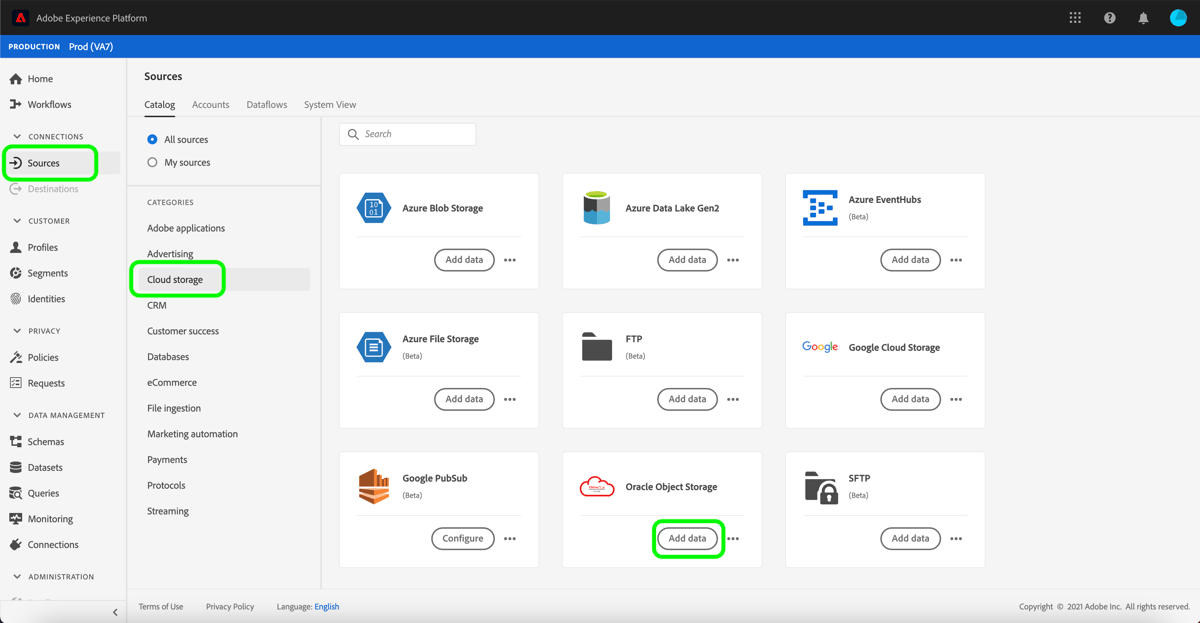Open the notifications bell icon
This screenshot has height=623, width=1200.
pyautogui.click(x=1143, y=18)
